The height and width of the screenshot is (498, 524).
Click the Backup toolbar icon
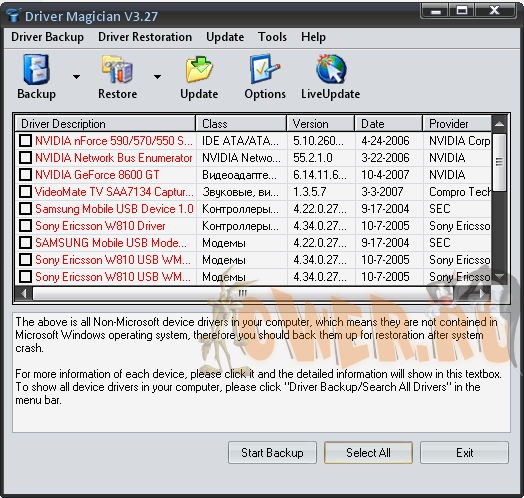[x=36, y=70]
